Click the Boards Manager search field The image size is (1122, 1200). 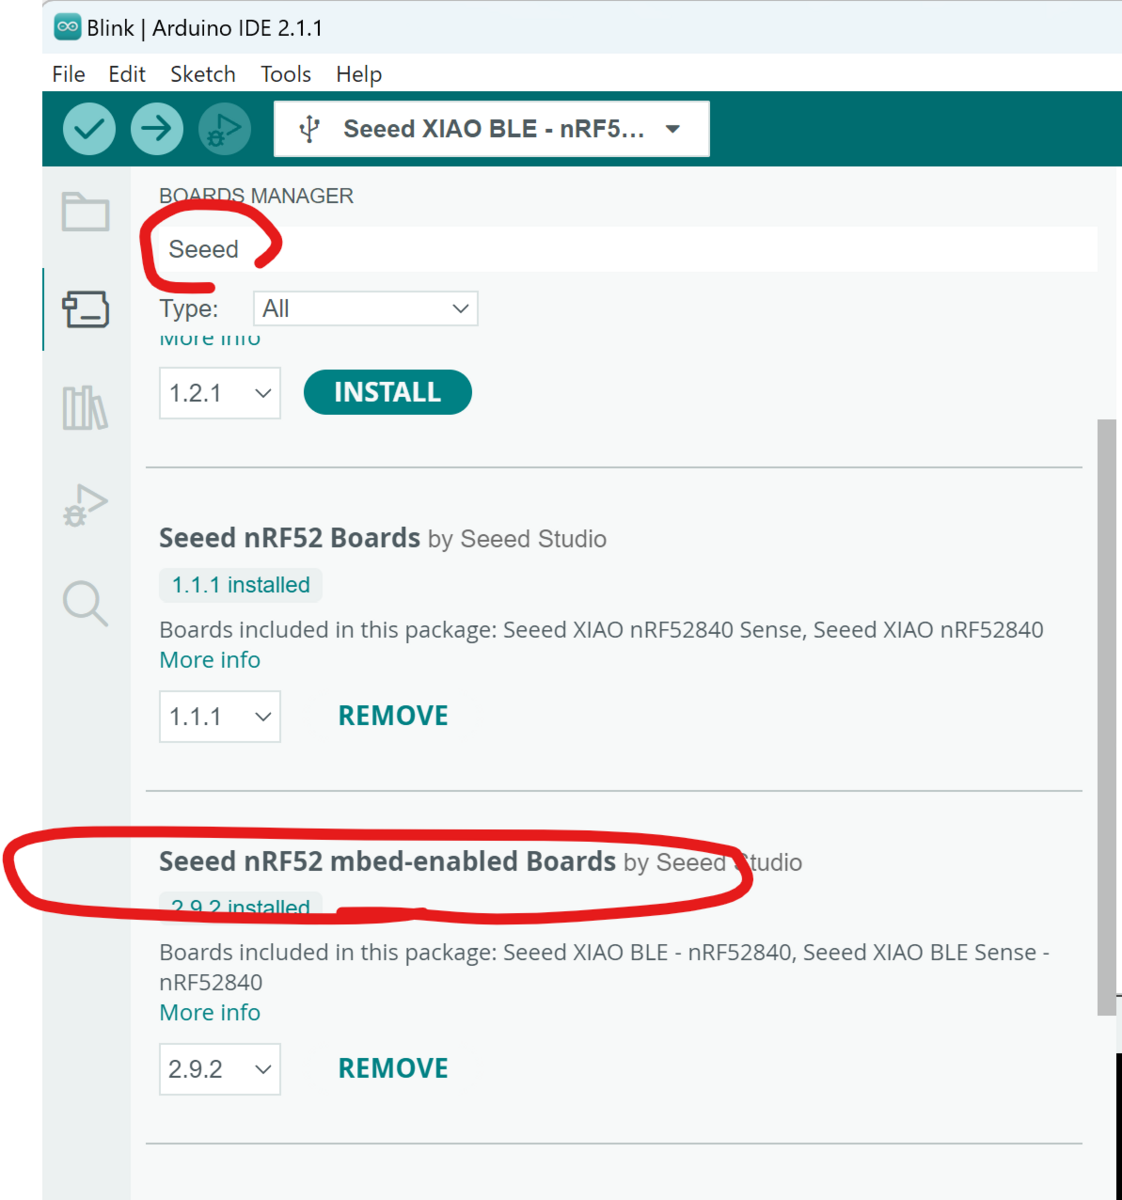[x=628, y=249]
